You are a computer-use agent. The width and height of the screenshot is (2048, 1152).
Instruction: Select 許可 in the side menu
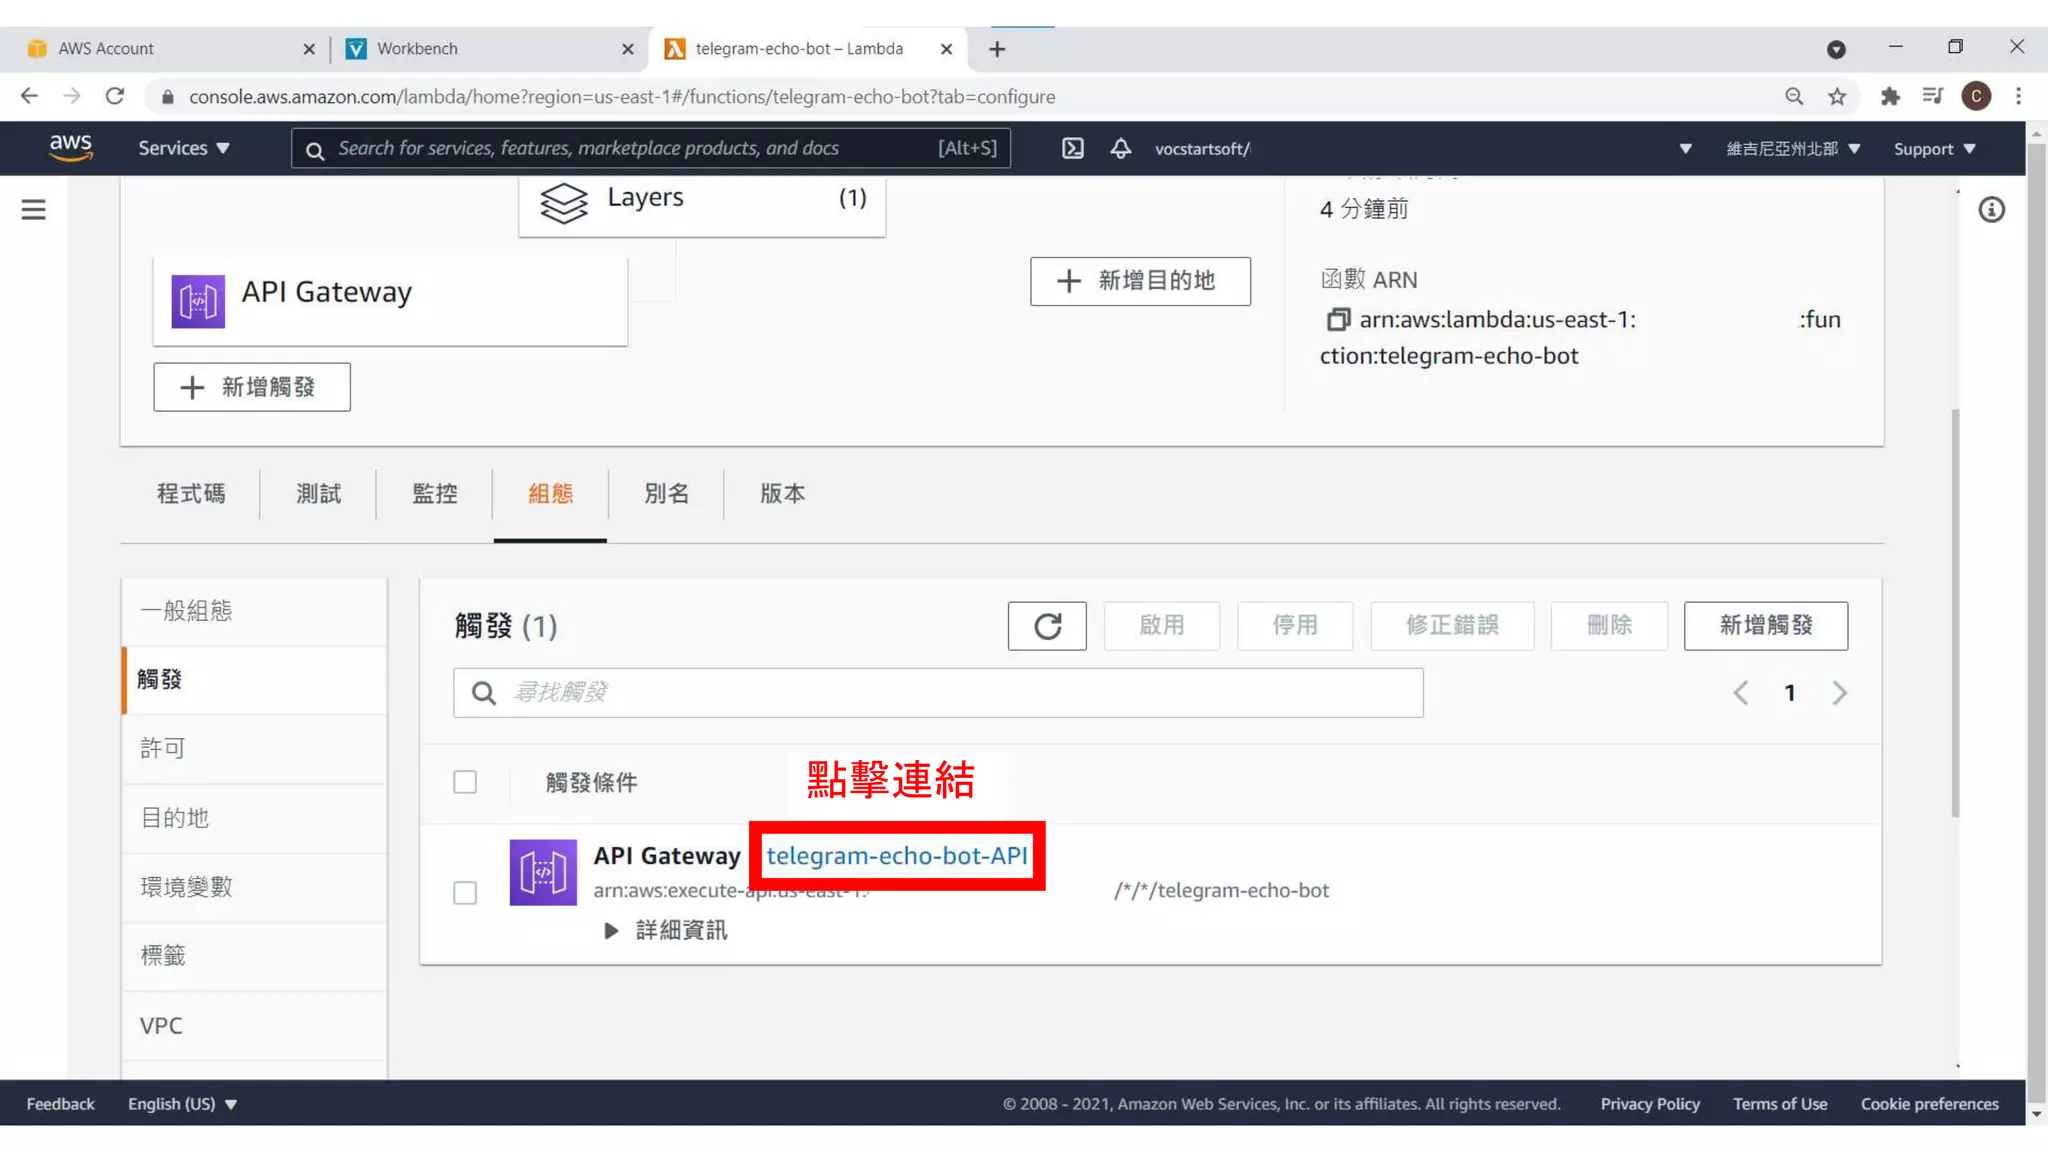point(254,749)
